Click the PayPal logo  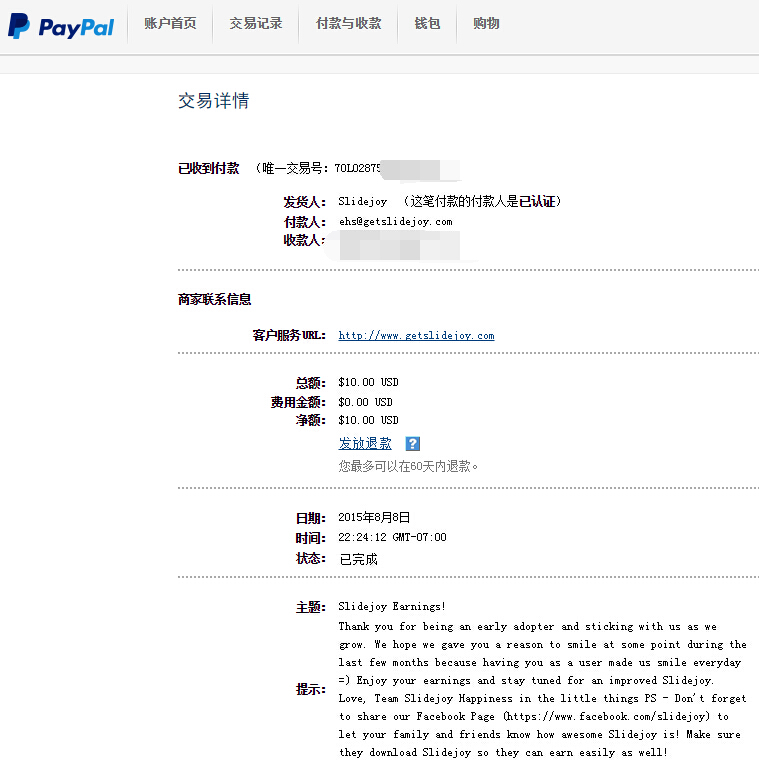[x=61, y=26]
